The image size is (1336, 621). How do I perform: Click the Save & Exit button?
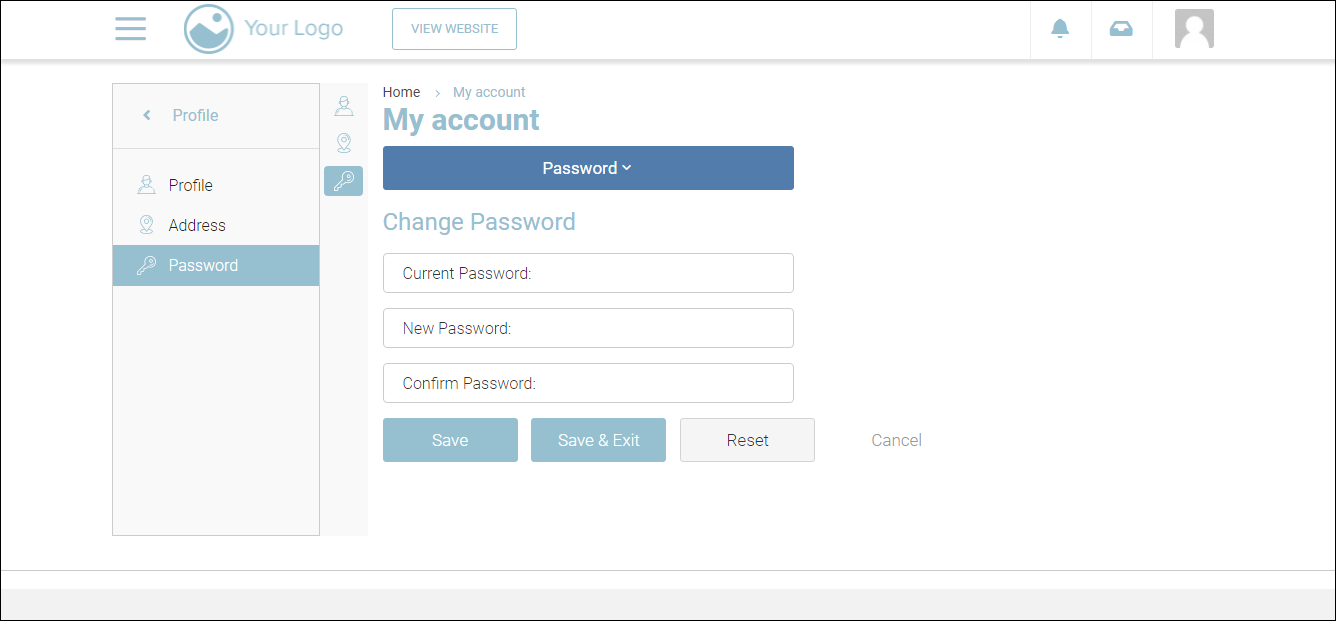pyautogui.click(x=598, y=440)
